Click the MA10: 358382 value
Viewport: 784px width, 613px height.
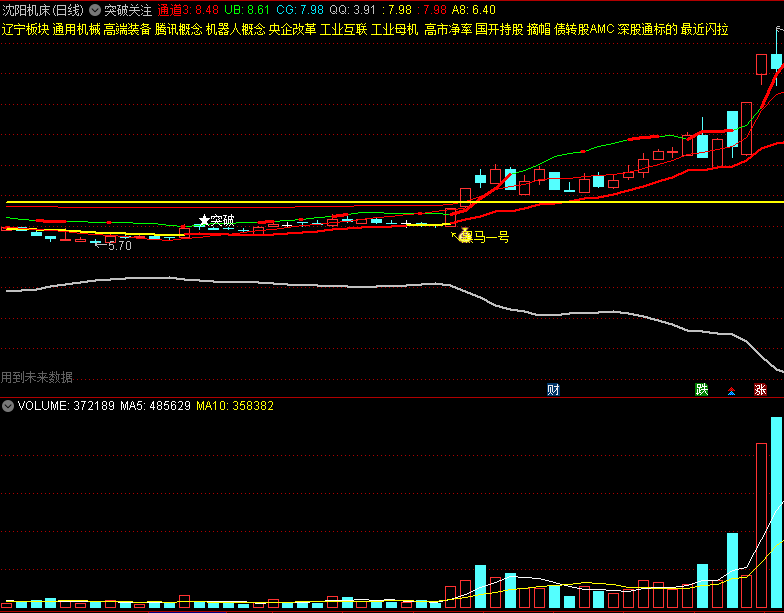coord(235,406)
